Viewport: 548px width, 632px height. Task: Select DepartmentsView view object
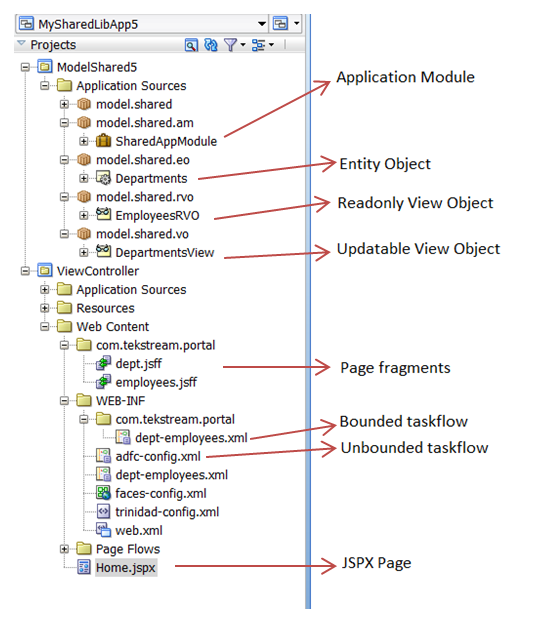pos(164,253)
